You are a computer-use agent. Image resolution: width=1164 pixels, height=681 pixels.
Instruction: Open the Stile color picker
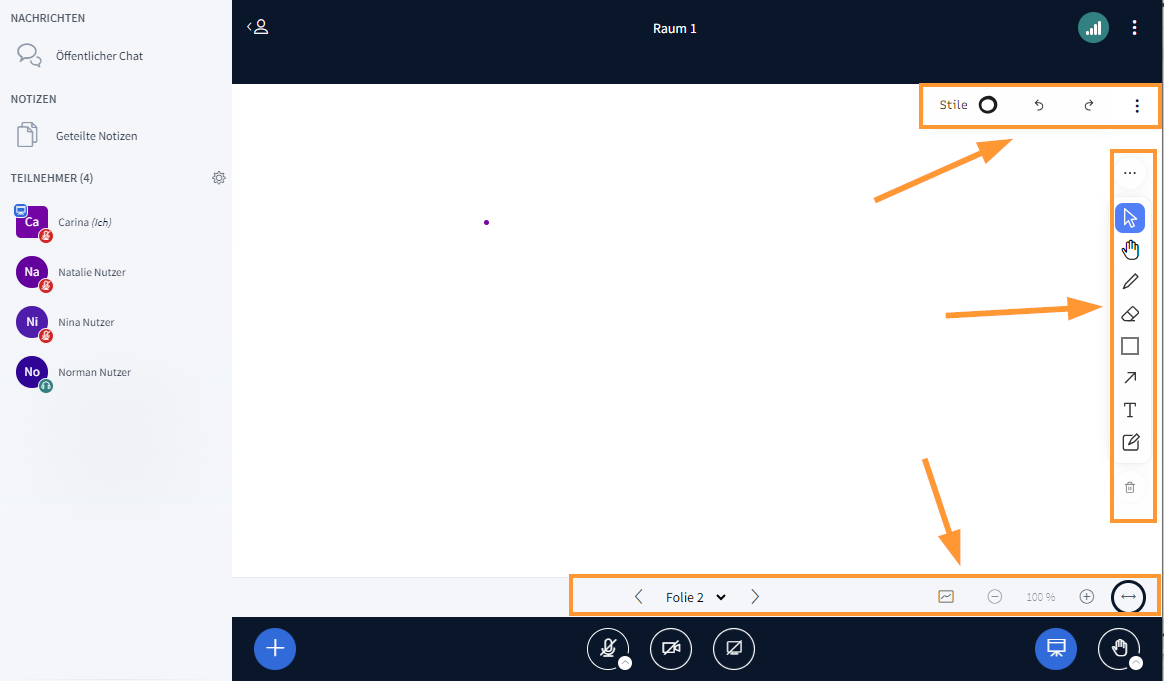coord(987,105)
